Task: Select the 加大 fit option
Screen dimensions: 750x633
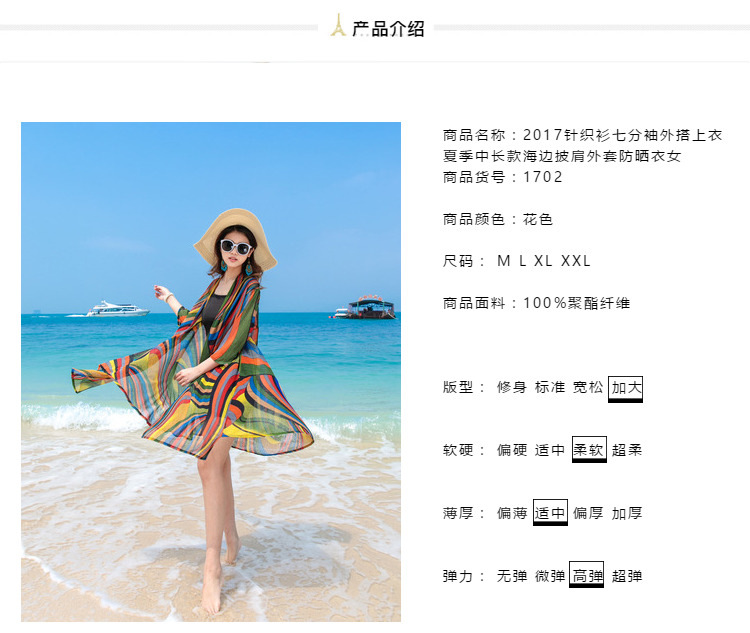Action: (625, 389)
